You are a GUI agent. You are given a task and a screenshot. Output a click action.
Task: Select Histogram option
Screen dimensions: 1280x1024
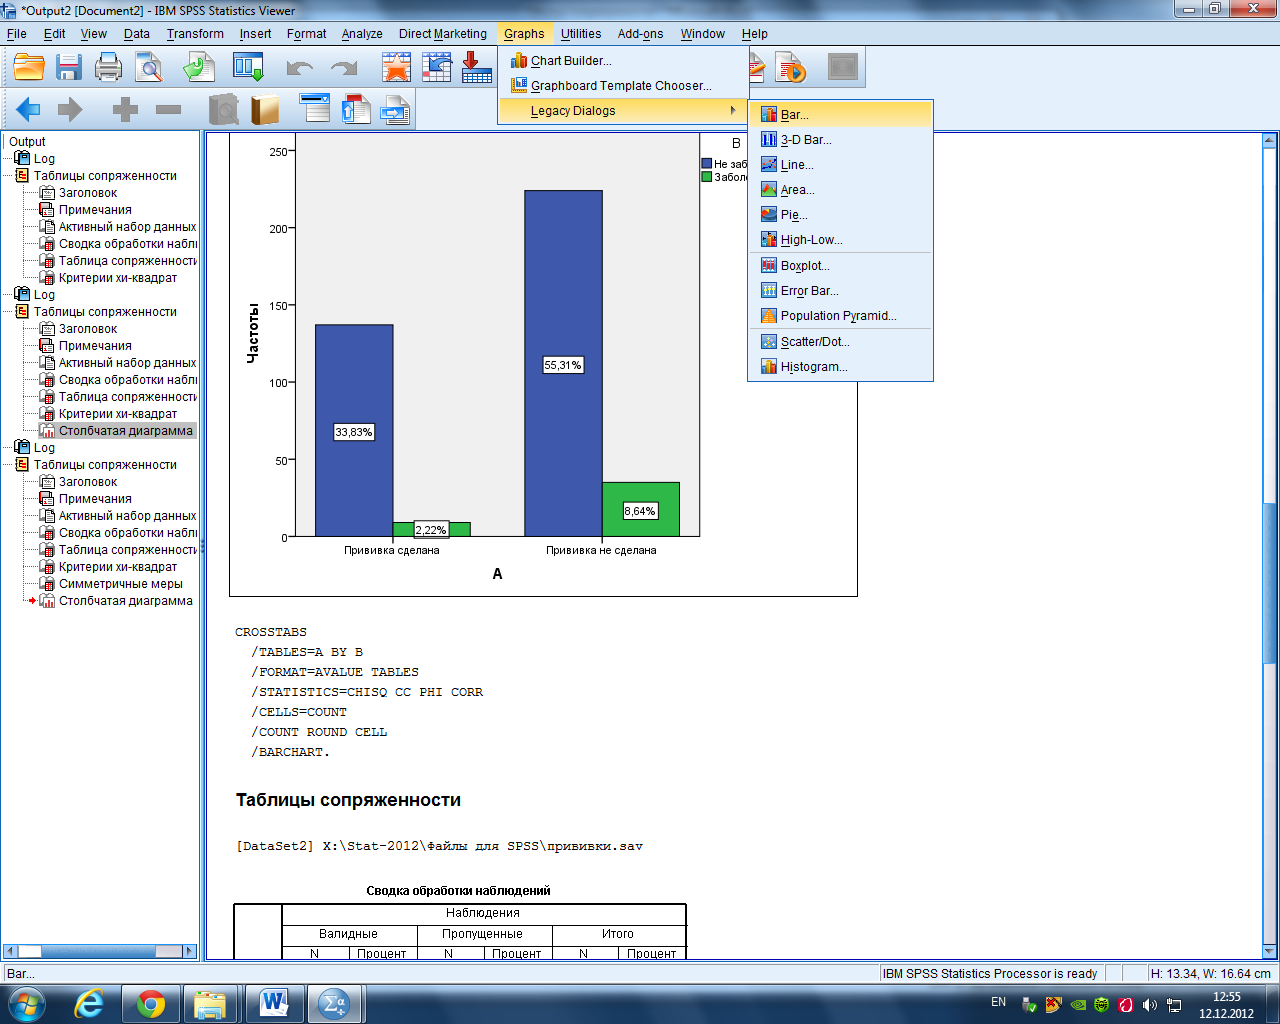[840, 367]
